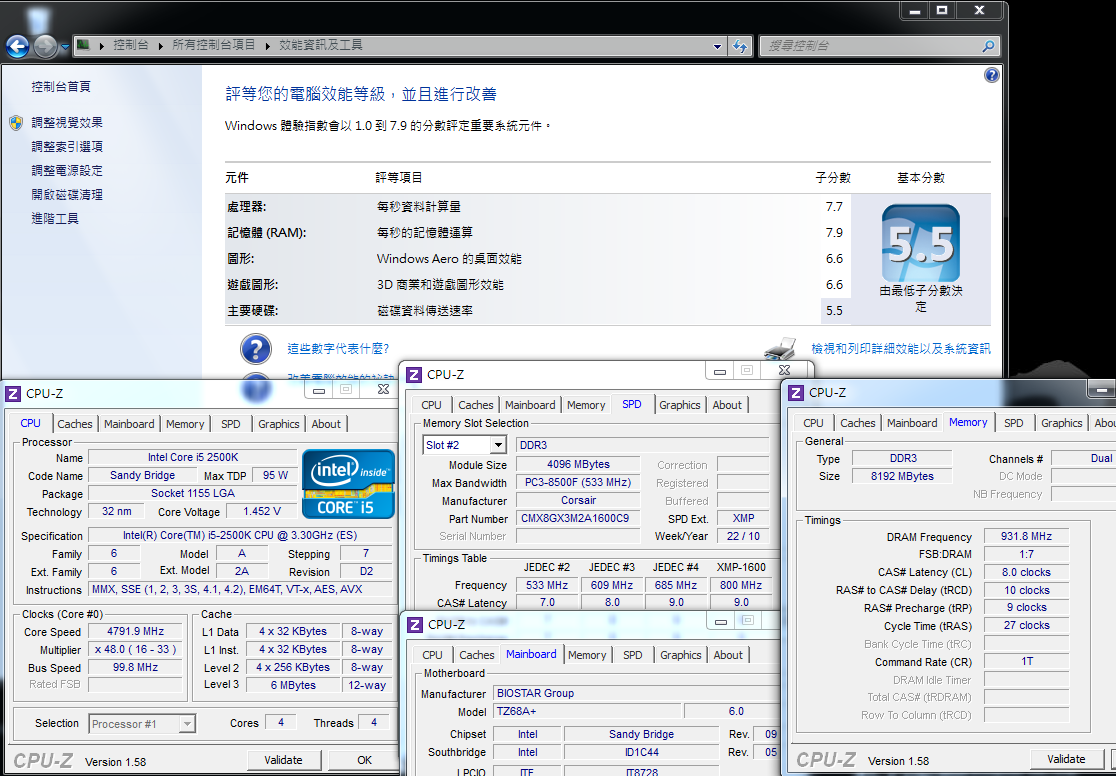Click OK in the CPU window
Viewport: 1116px width, 776px height.
pos(364,760)
